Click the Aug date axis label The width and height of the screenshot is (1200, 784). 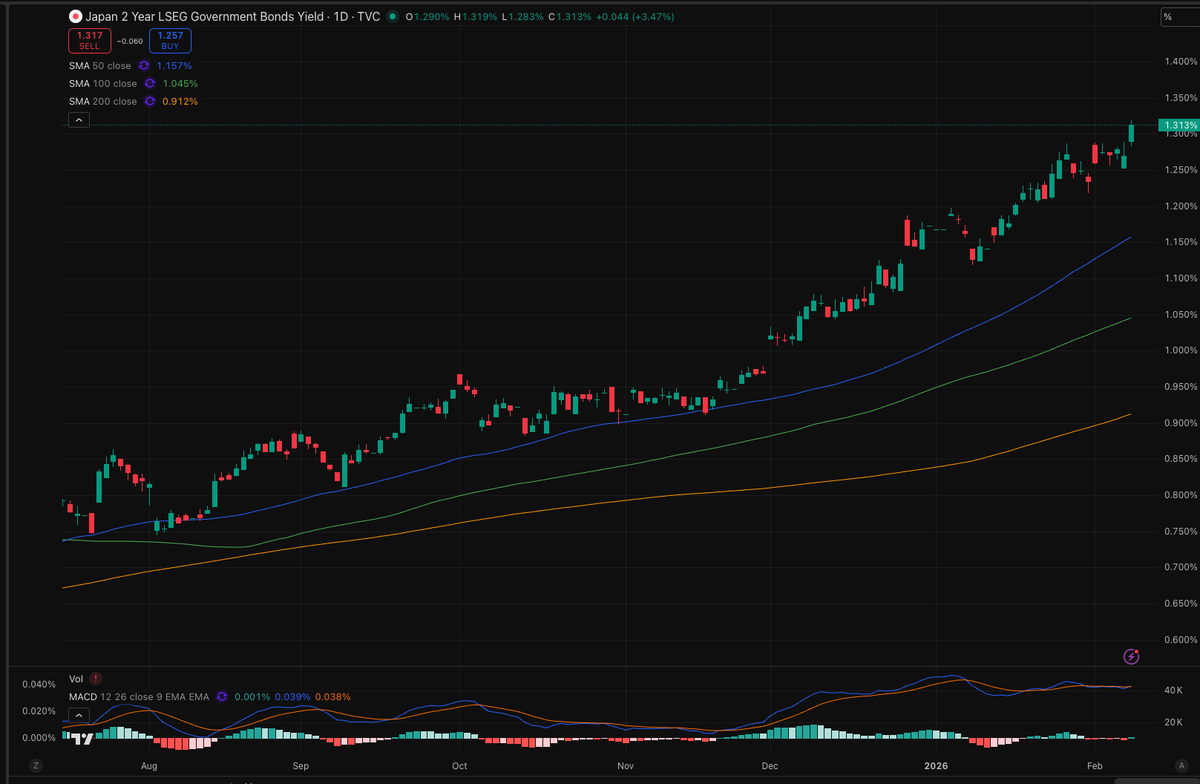coord(149,766)
